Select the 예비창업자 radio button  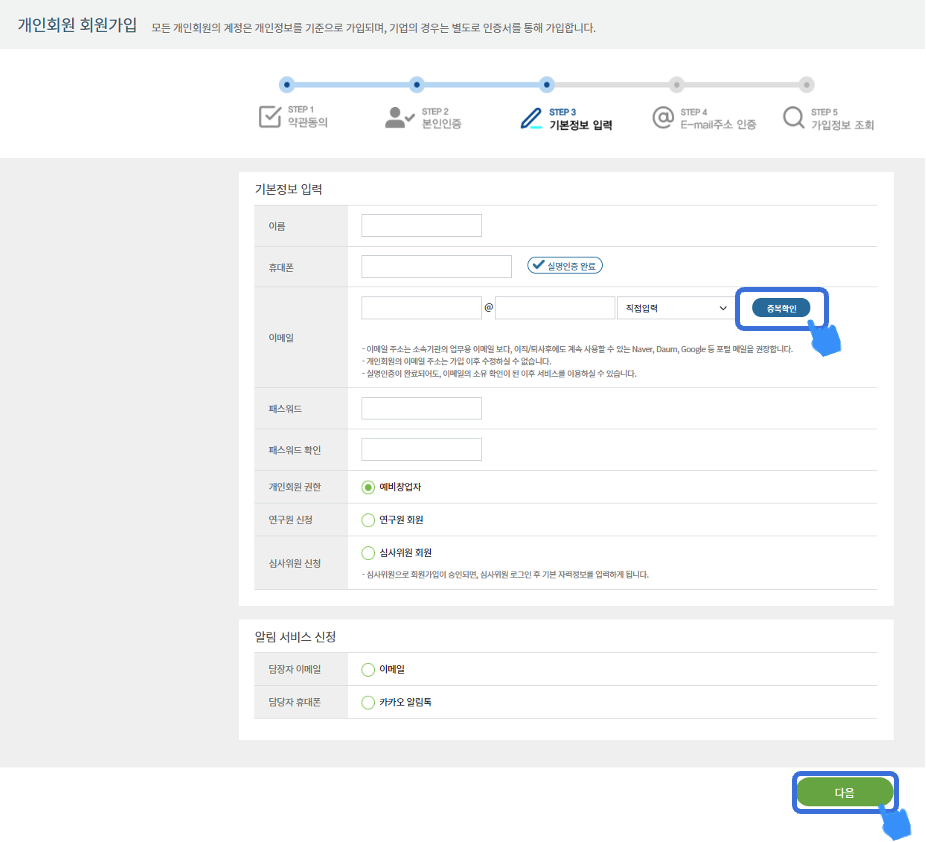[x=368, y=487]
